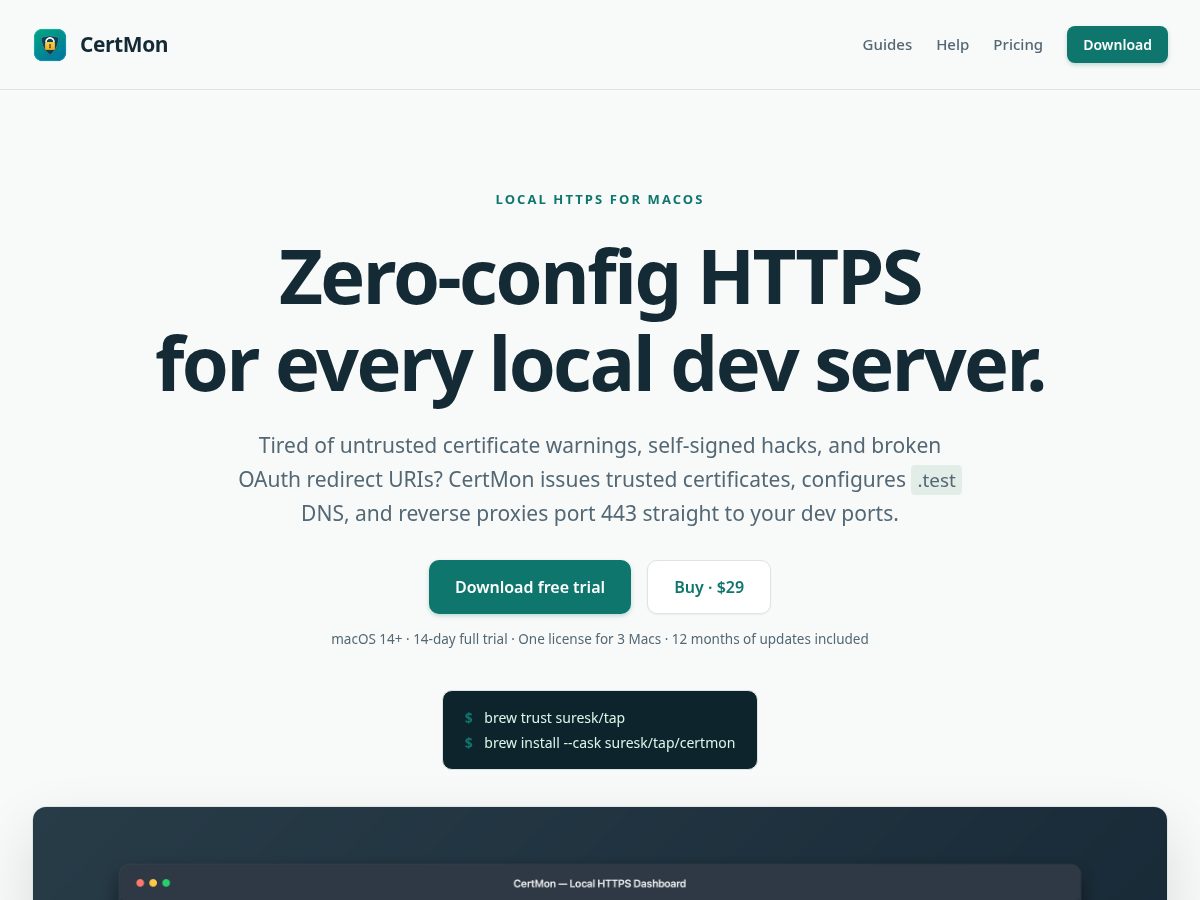Image resolution: width=1200 pixels, height=900 pixels.
Task: Open the Guides nav link
Action: (887, 45)
